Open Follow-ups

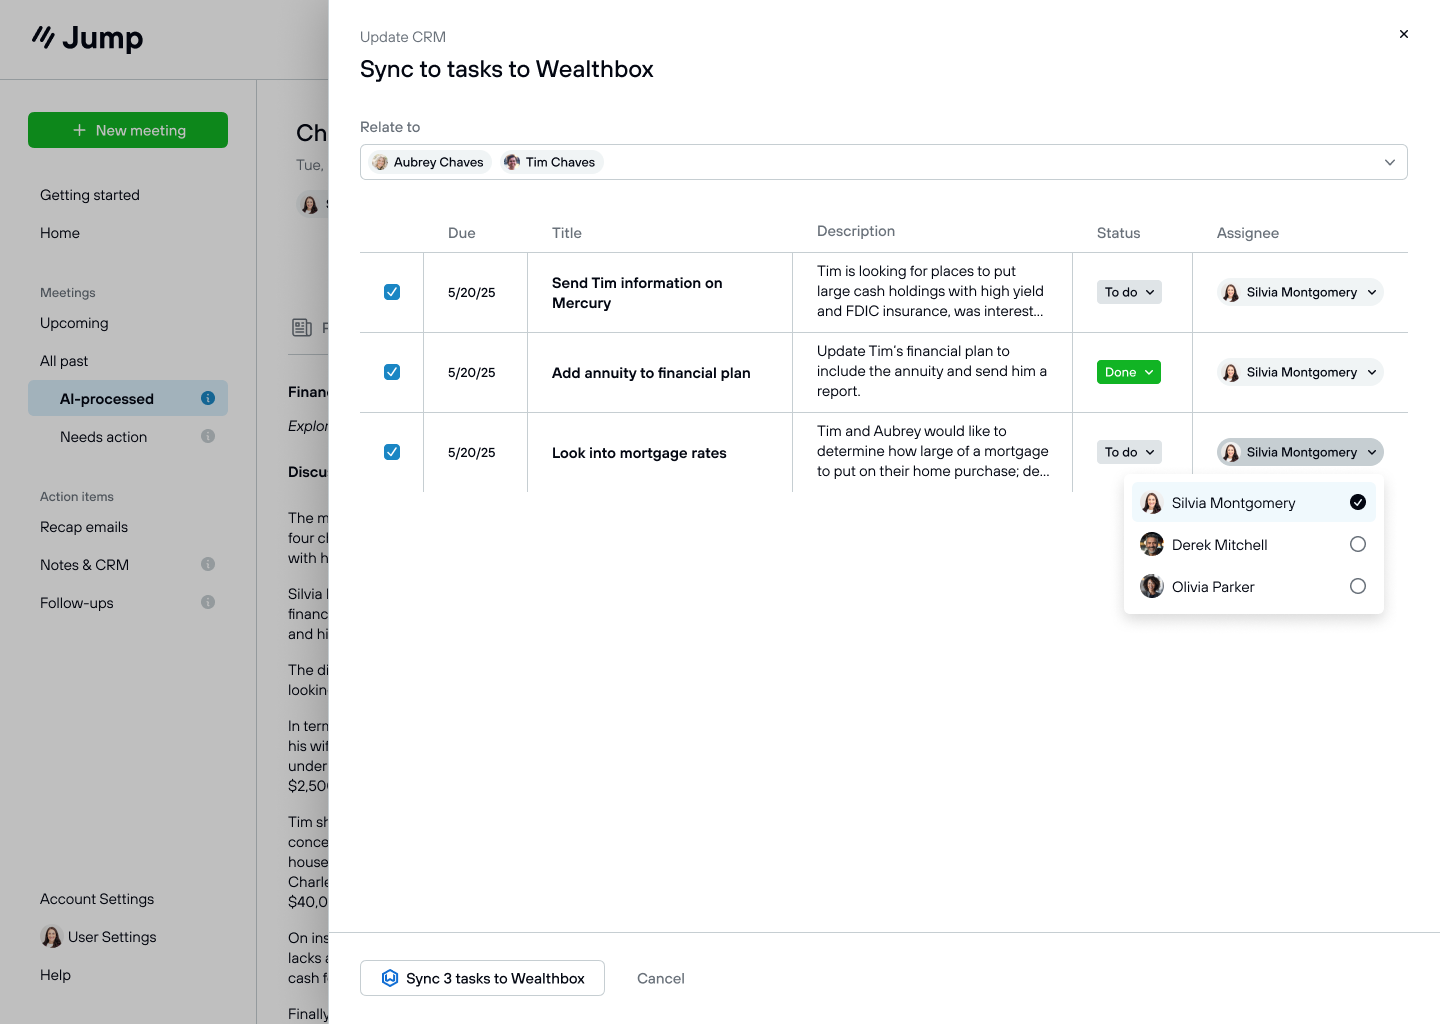[x=77, y=603]
